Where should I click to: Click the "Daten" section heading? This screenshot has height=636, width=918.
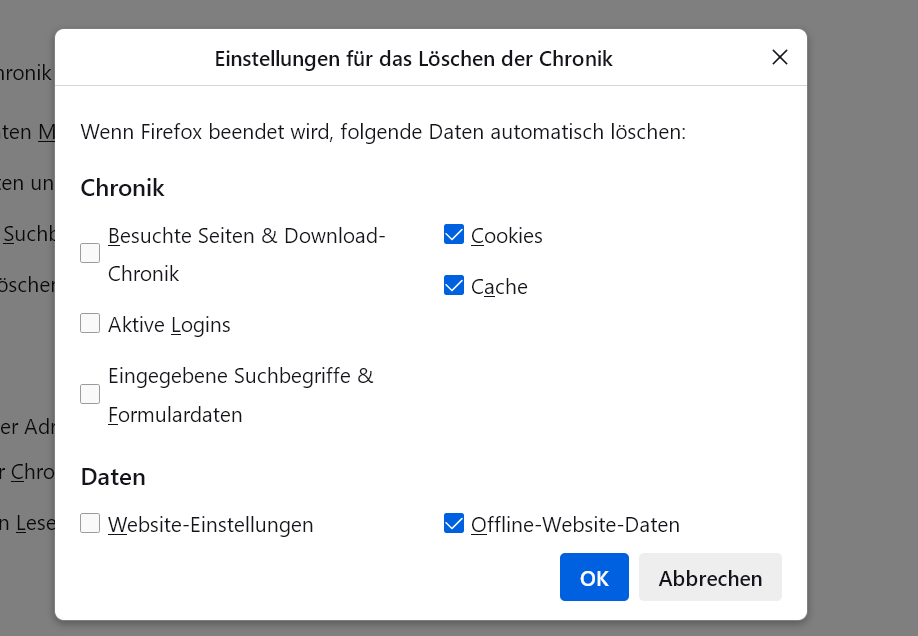[x=113, y=477]
